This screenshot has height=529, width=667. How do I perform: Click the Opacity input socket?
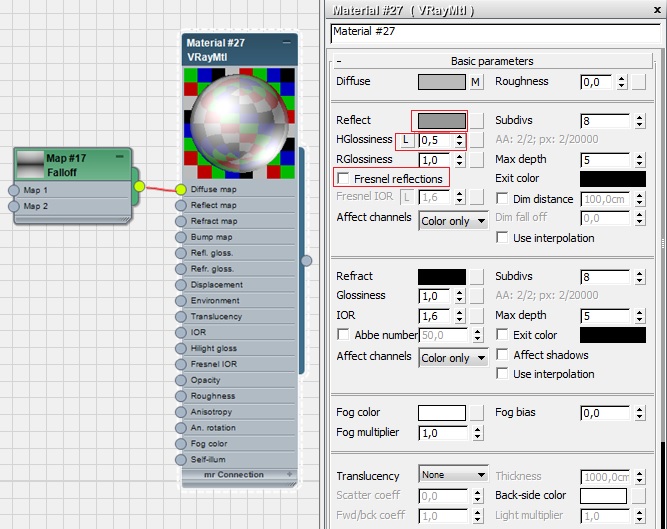(x=181, y=380)
